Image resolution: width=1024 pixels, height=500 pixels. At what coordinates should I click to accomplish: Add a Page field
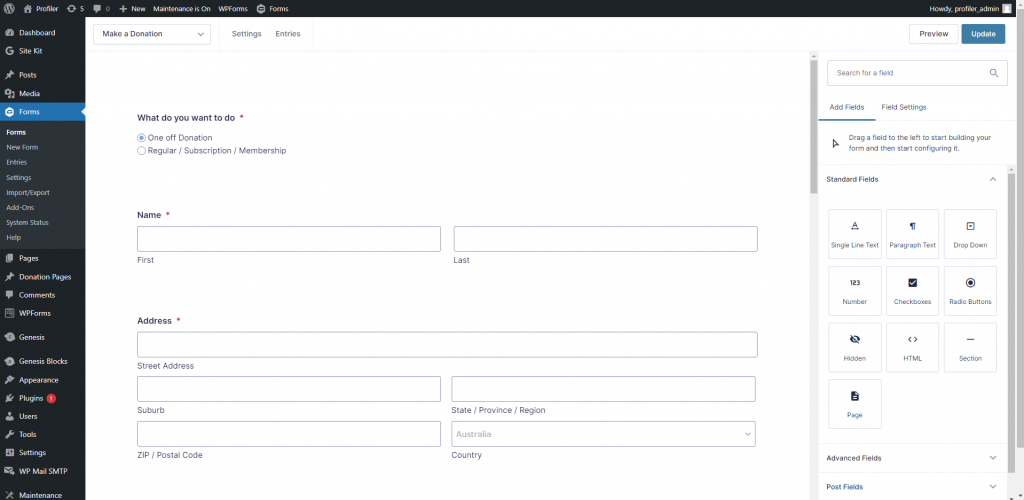click(x=854, y=404)
